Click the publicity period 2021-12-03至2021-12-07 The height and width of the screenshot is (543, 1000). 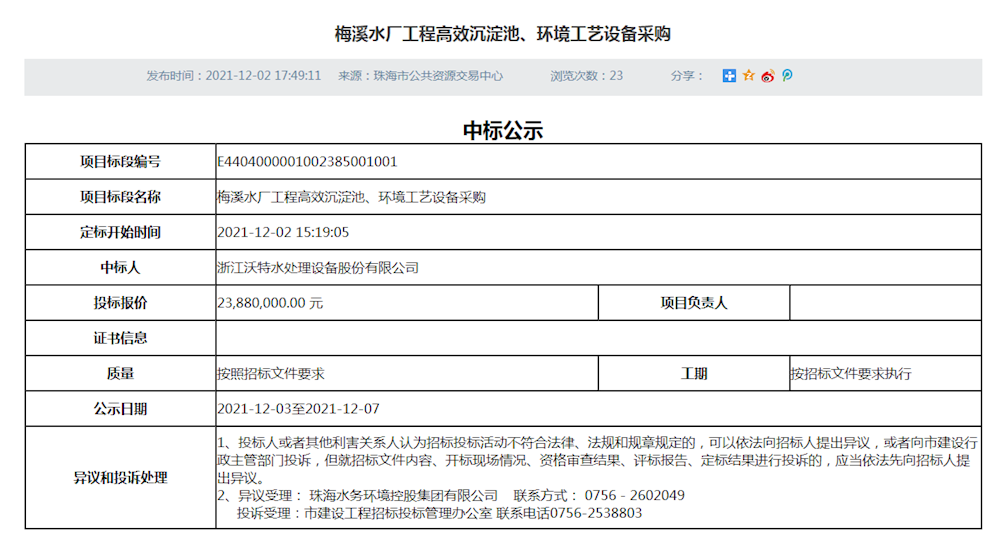click(298, 409)
